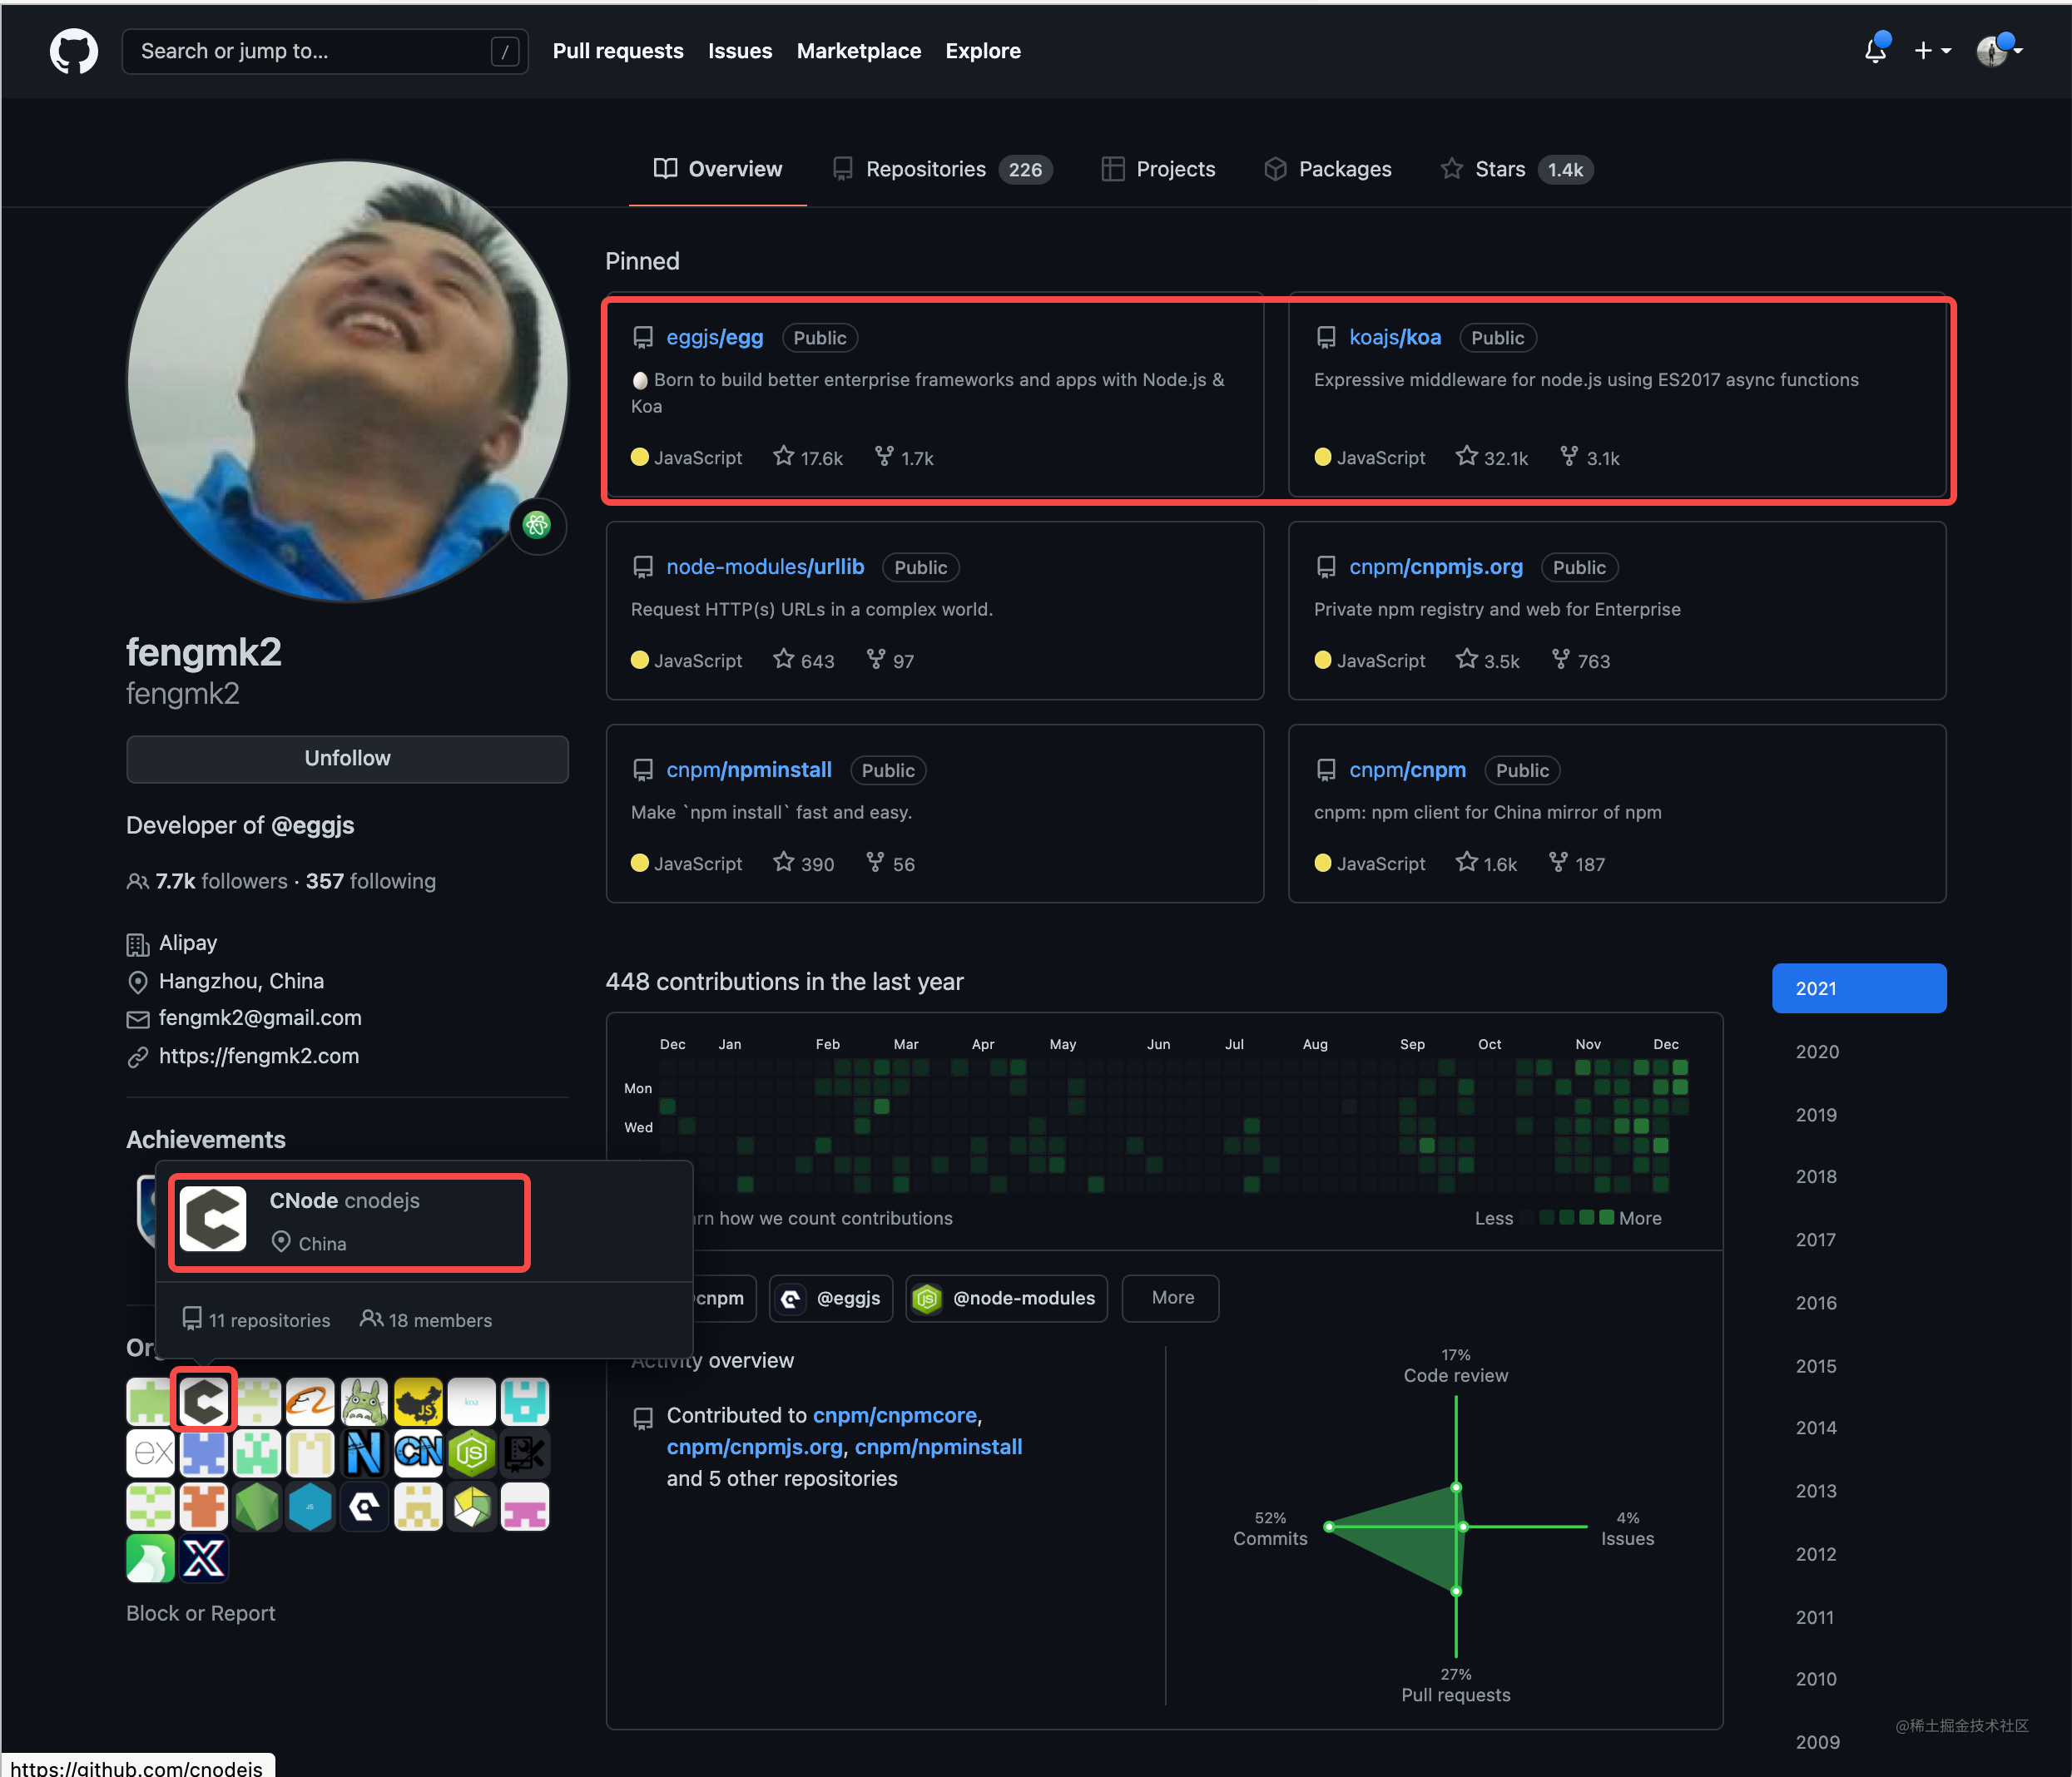This screenshot has width=2072, height=1777.
Task: Open the yellow China JS map organization
Action: [x=418, y=1401]
